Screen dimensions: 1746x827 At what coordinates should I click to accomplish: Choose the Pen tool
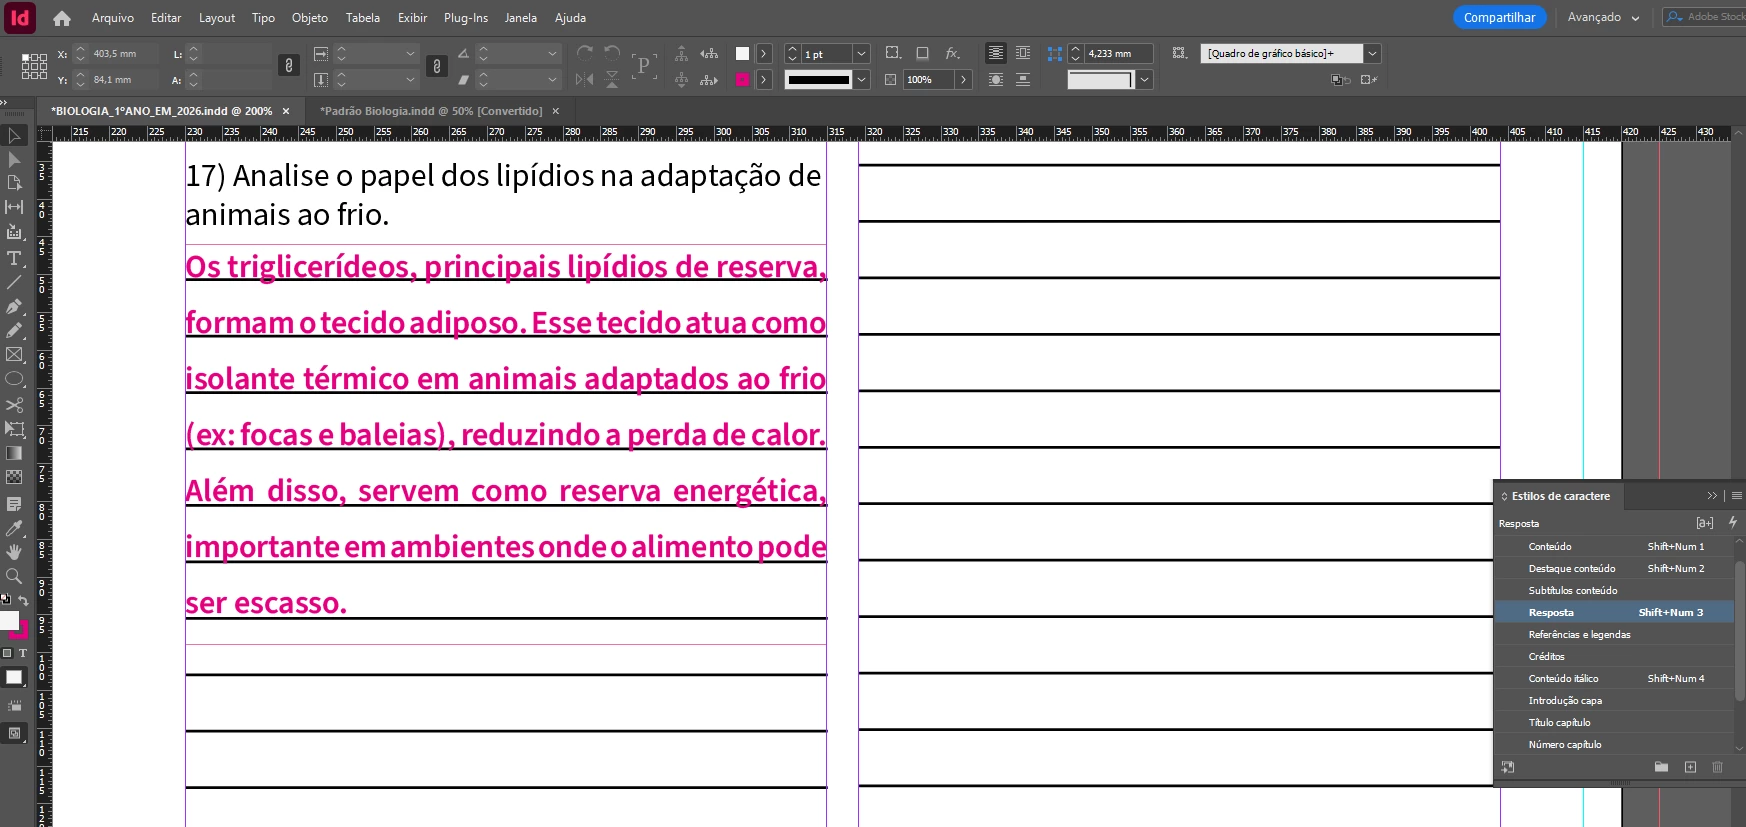(x=14, y=306)
